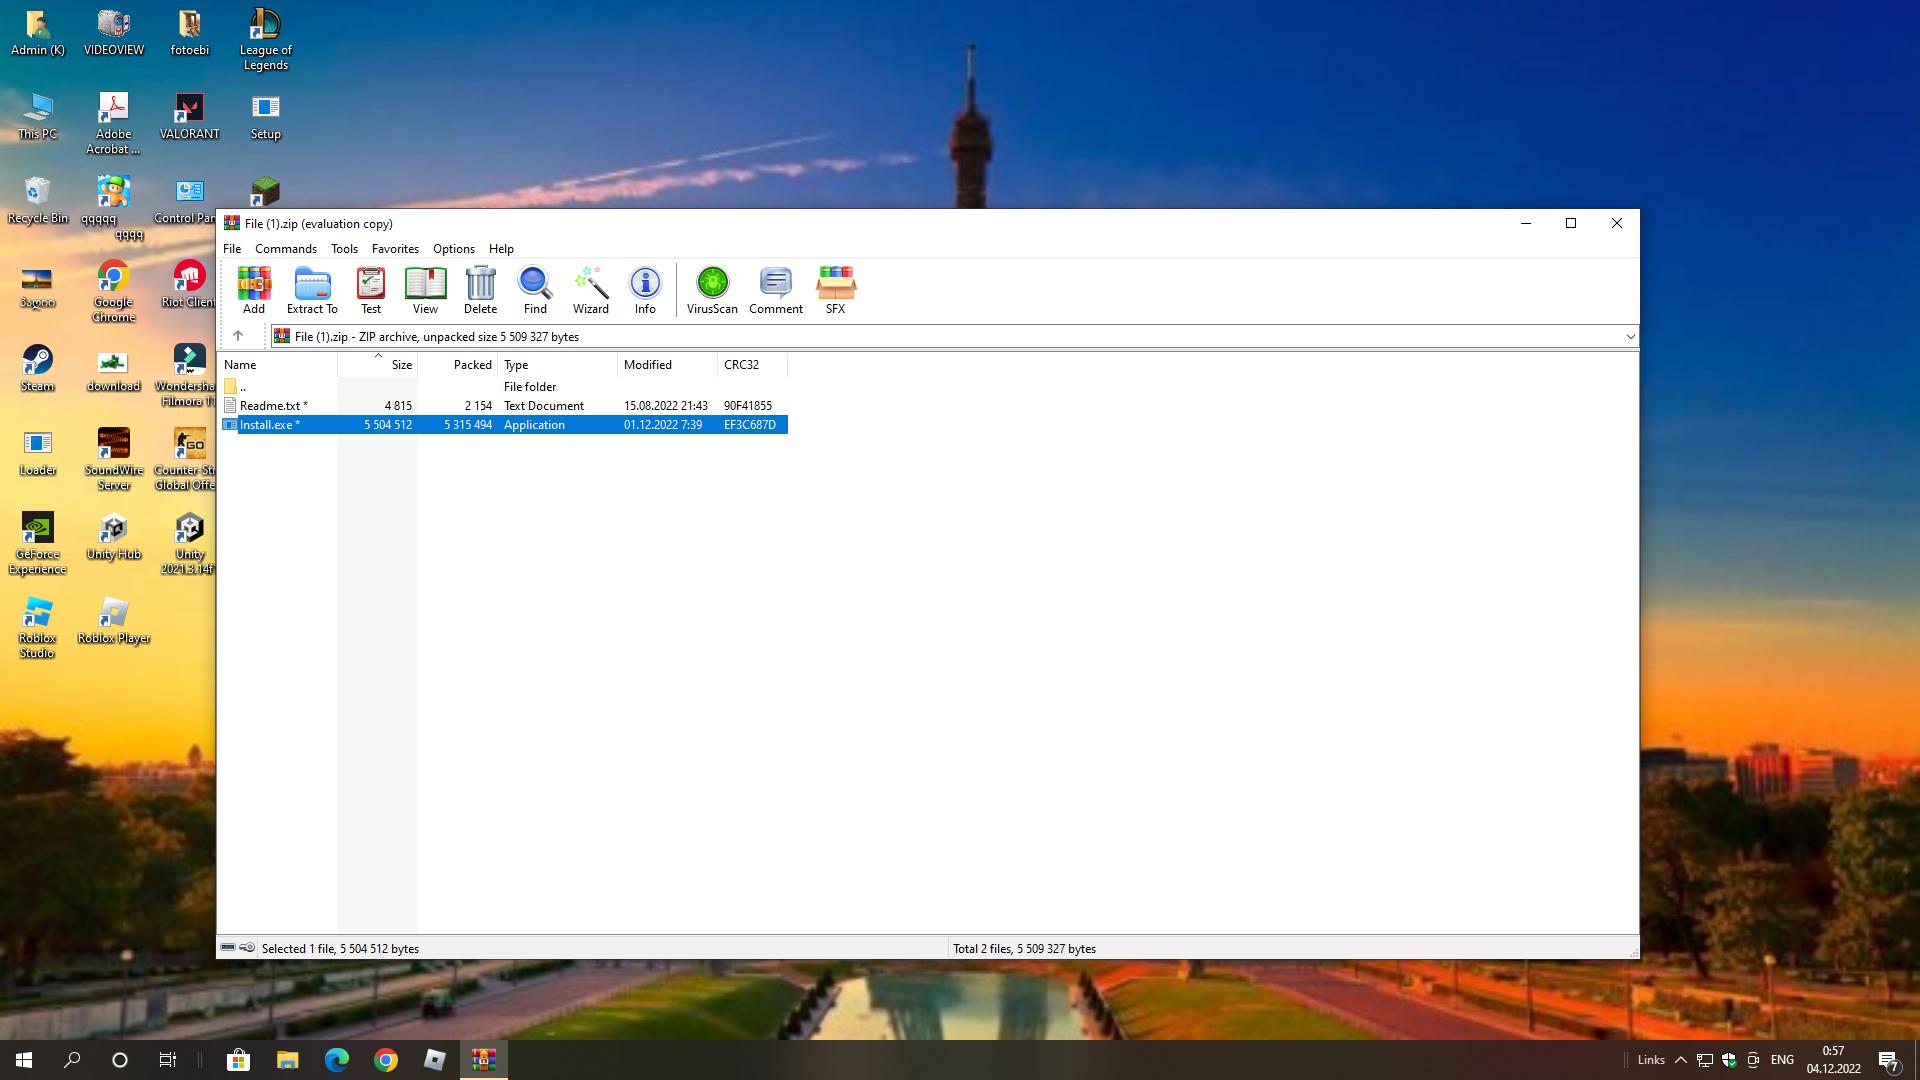The height and width of the screenshot is (1080, 1920).
Task: Run VirusScan on the archive
Action: click(712, 289)
